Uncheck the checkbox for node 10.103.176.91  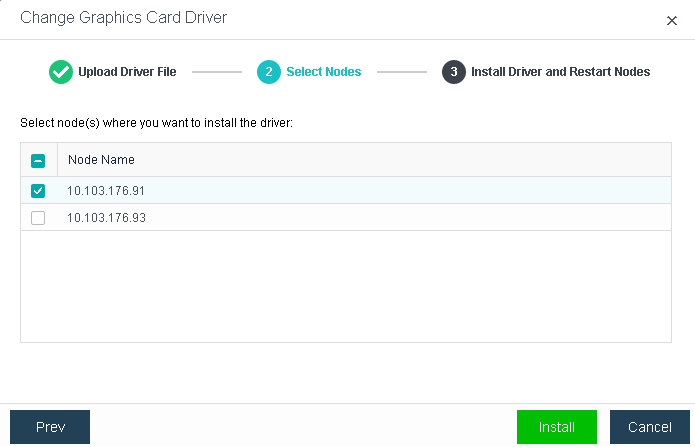[38, 191]
